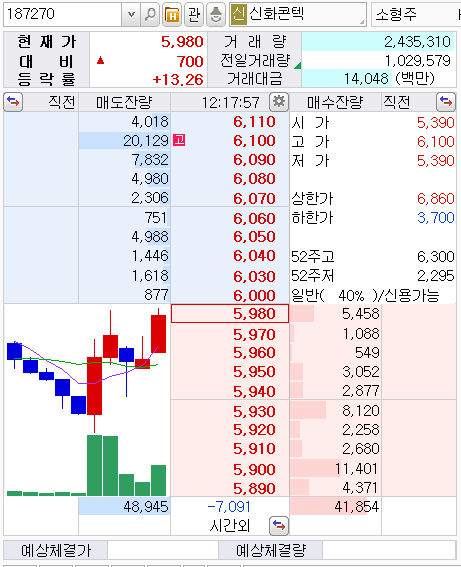Screen dimensions: 461x567
Task: Click the current price 5,980 row
Action: click(x=230, y=314)
